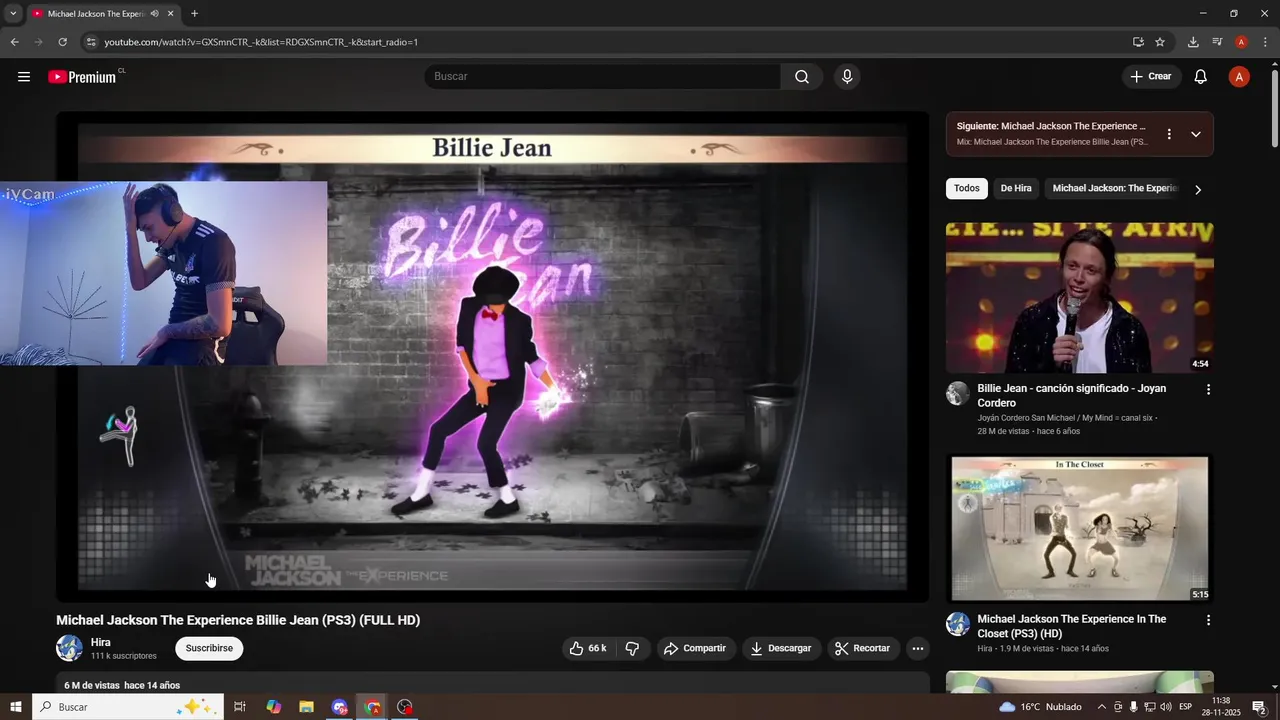
Task: Open the Billie Jean Joyan Cordero thumbnail
Action: 1080,298
